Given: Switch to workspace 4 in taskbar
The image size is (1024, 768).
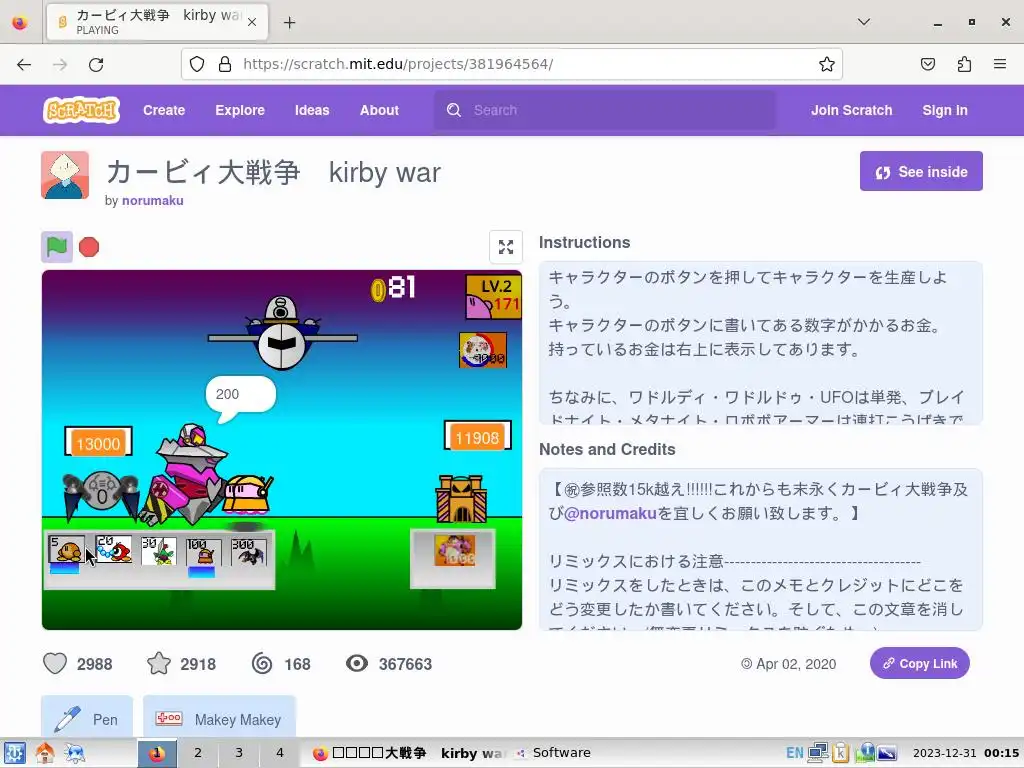Looking at the screenshot, I should [x=280, y=753].
